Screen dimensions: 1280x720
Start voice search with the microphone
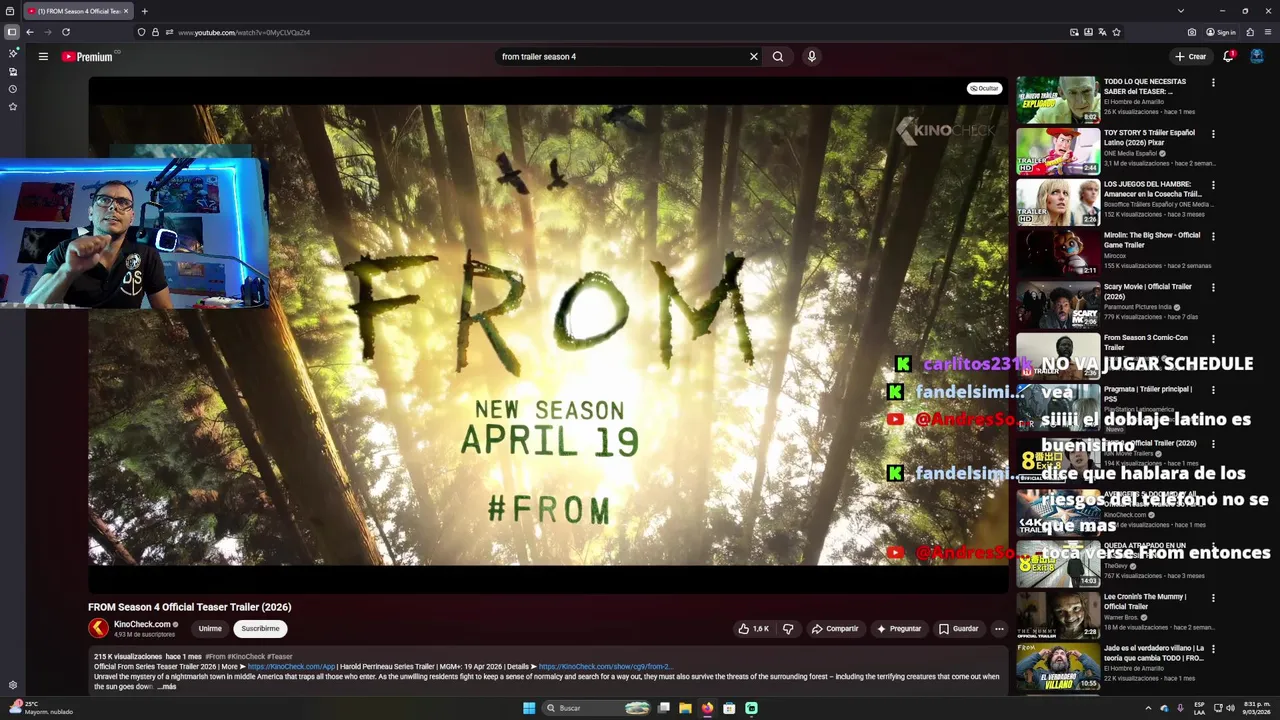coord(812,57)
